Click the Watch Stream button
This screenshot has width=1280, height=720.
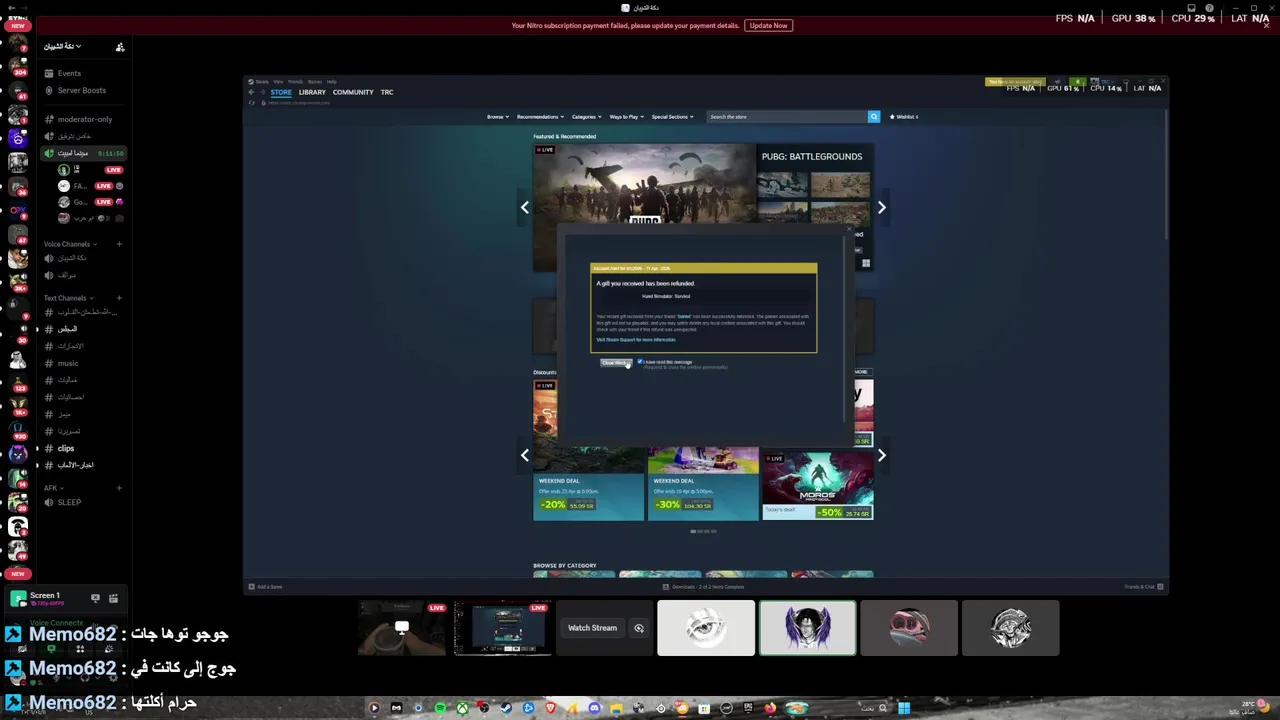pyautogui.click(x=592, y=628)
